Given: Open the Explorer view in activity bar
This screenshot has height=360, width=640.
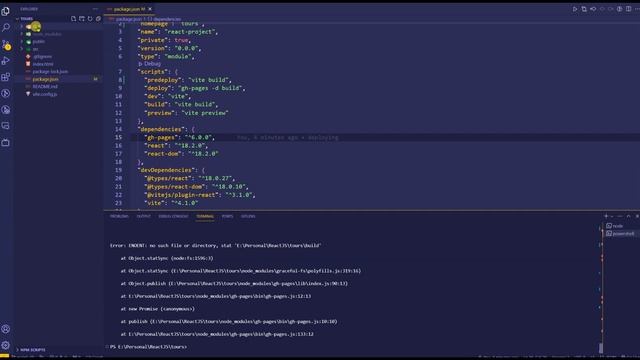Looking at the screenshot, I should pos(6,11).
